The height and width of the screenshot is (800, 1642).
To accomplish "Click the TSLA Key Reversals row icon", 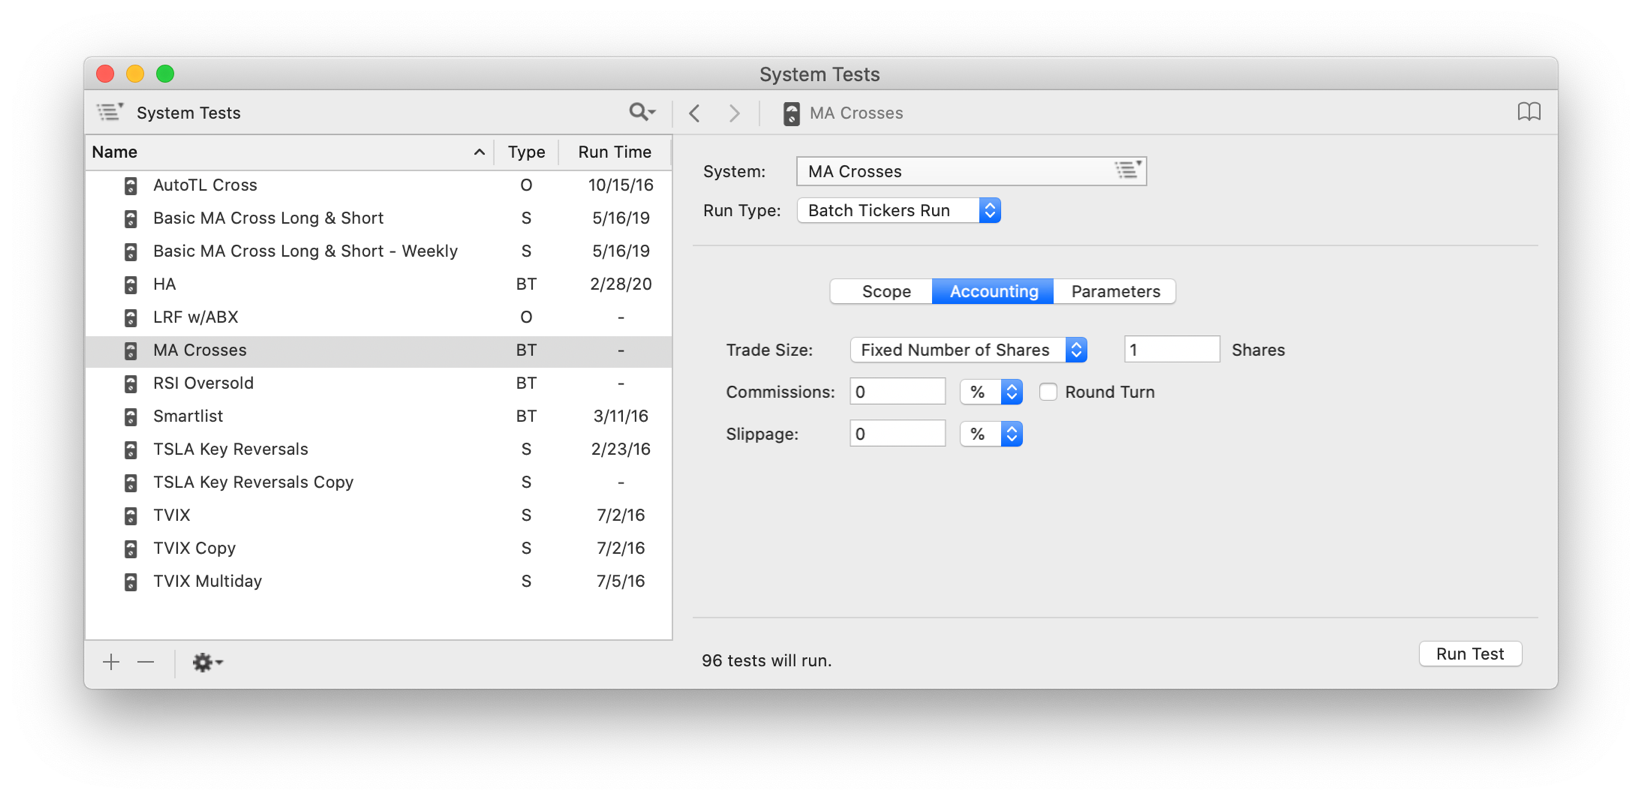I will [131, 449].
